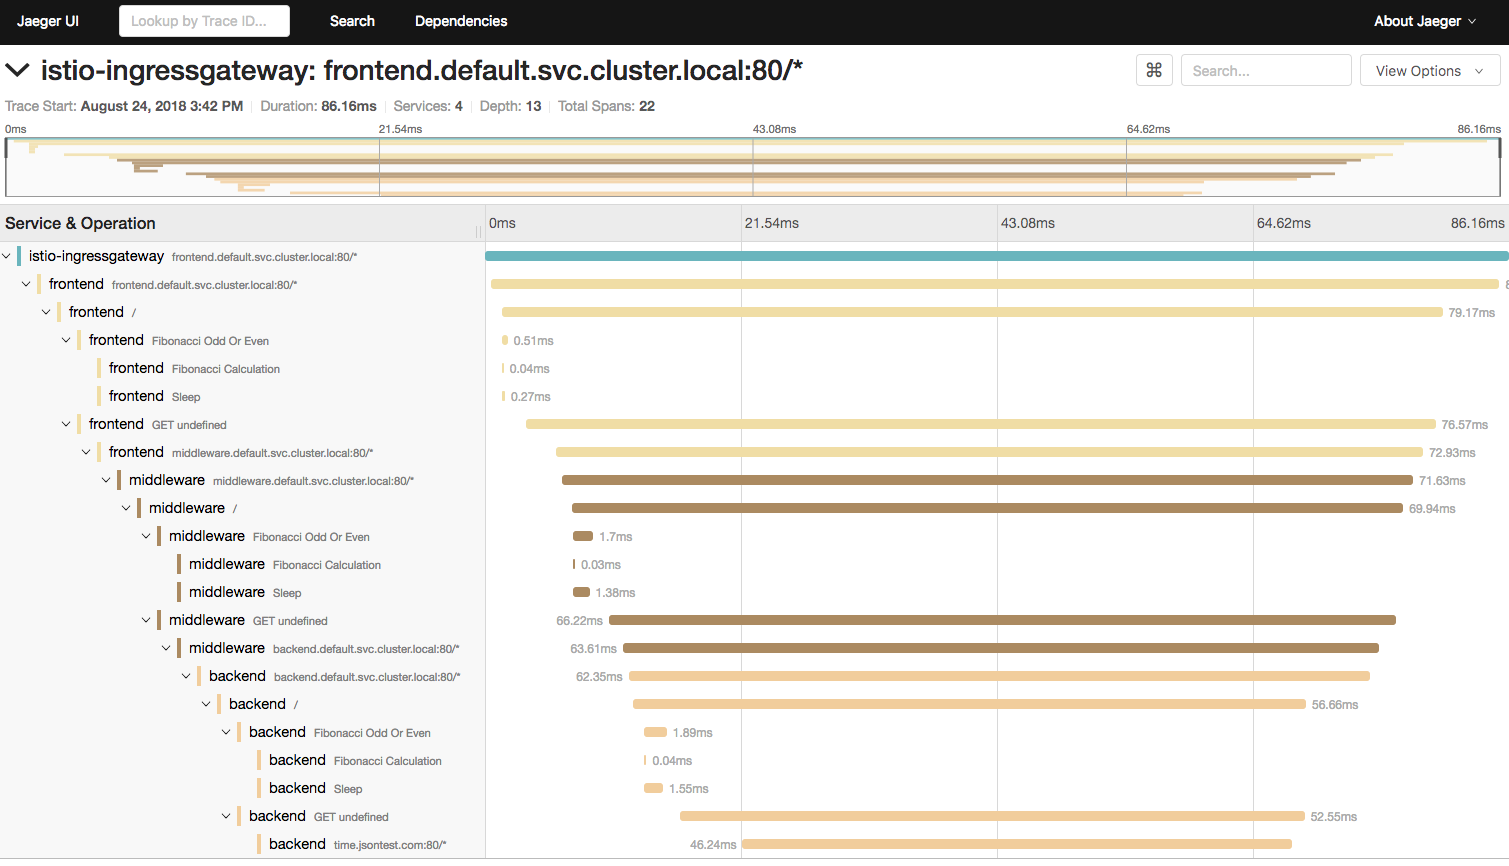Select frontend Fibonacci Calculation span
Image resolution: width=1509 pixels, height=866 pixels.
coord(194,368)
